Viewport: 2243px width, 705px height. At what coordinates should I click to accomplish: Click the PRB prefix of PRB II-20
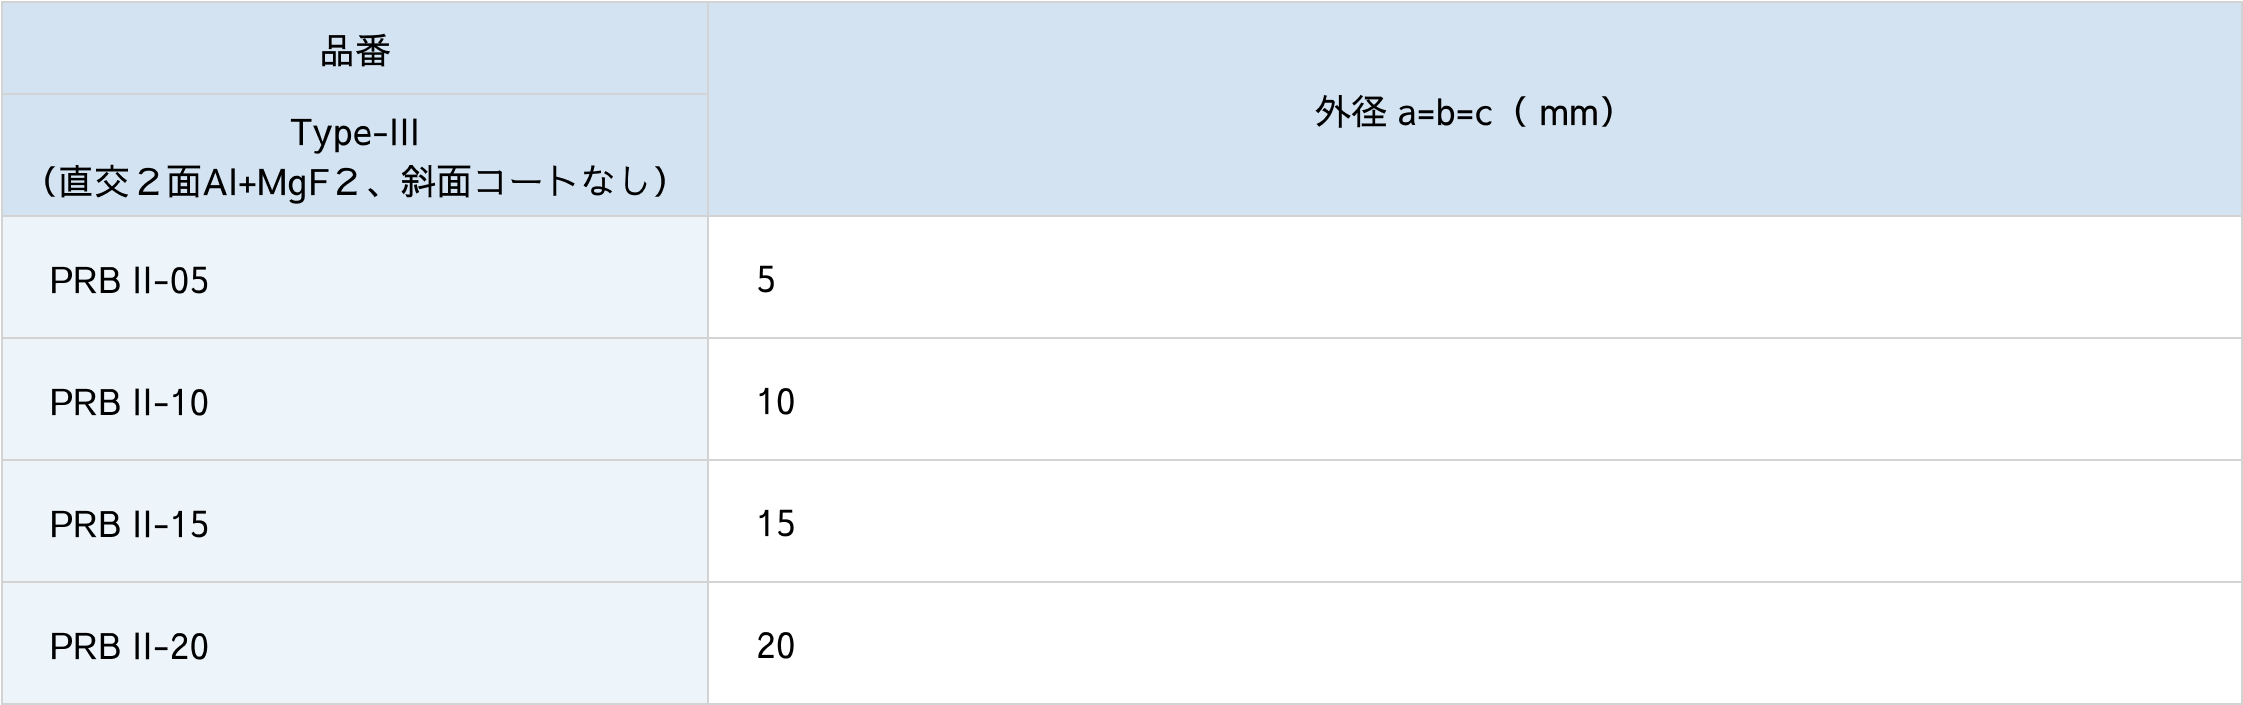[85, 647]
